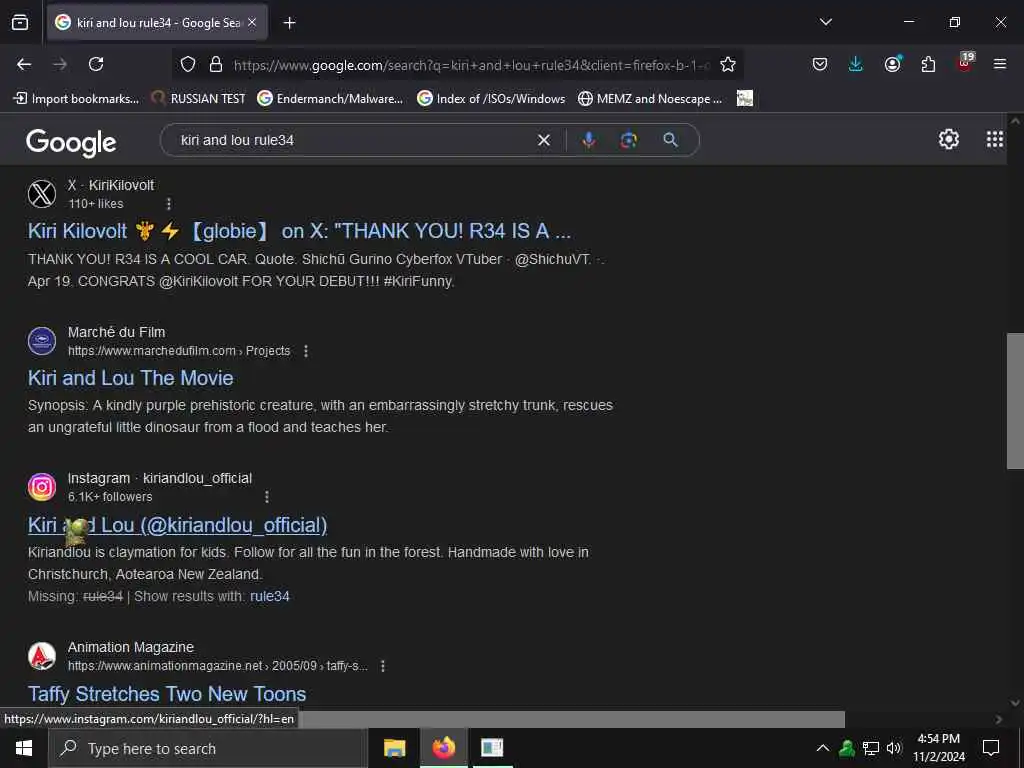
Task: Click the last picture-icon bookmark in the bookmarks bar
Action: 744,99
